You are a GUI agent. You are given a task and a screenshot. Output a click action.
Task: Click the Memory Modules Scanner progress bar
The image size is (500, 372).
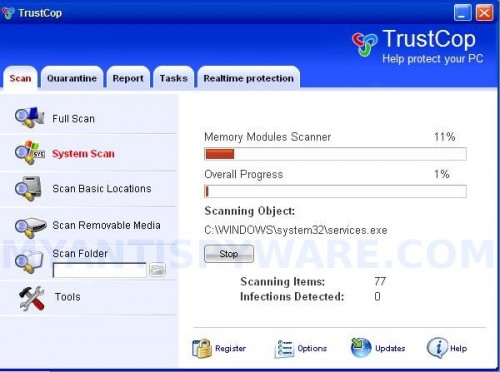click(335, 154)
